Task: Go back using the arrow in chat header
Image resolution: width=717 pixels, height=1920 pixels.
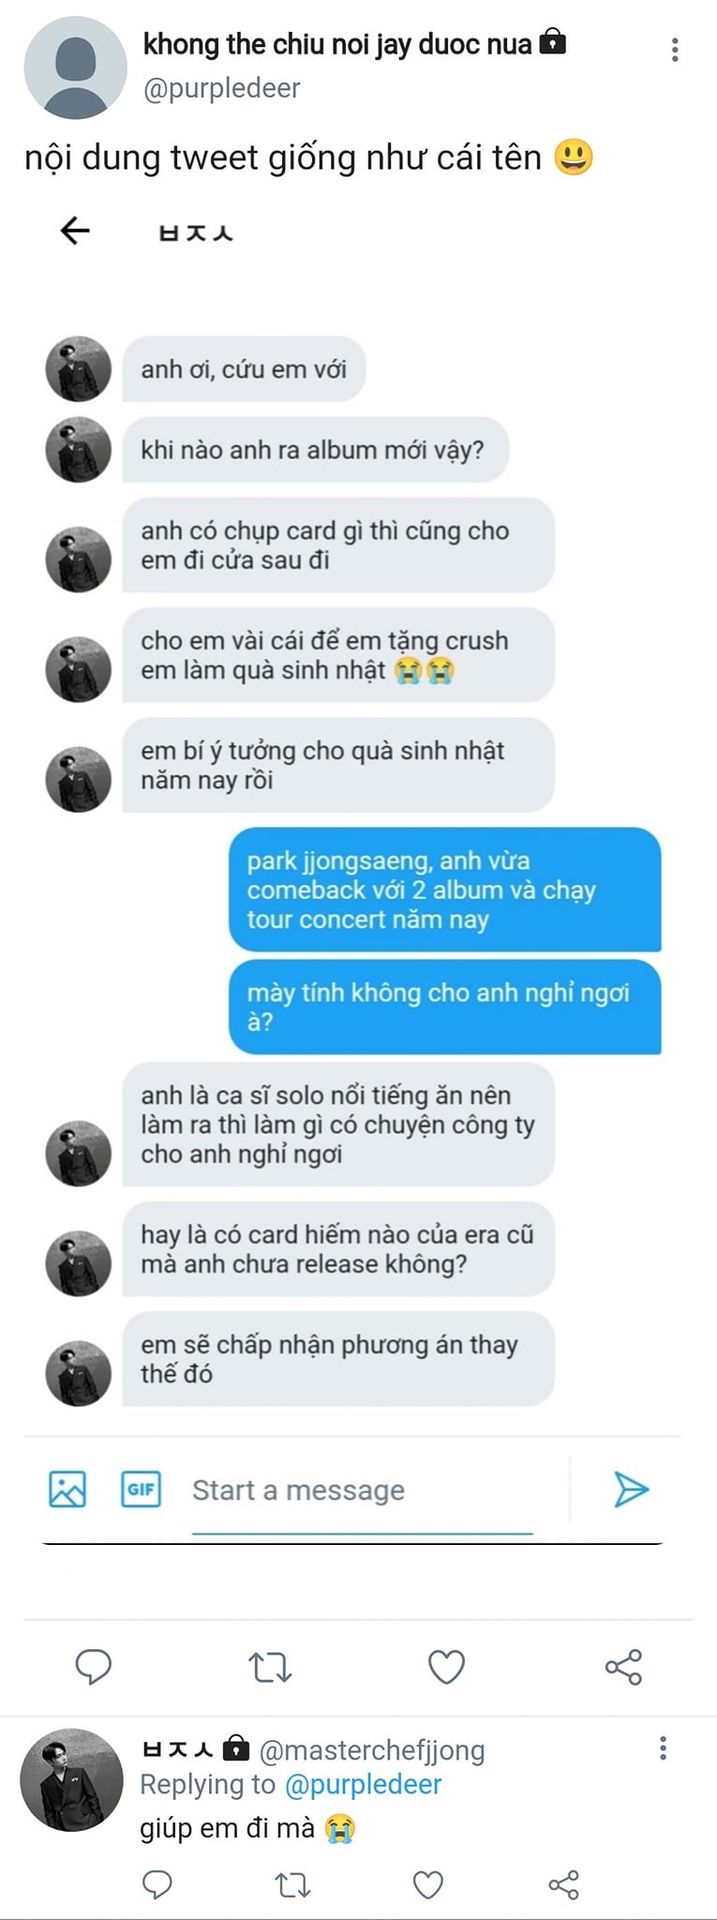Action: tap(75, 231)
